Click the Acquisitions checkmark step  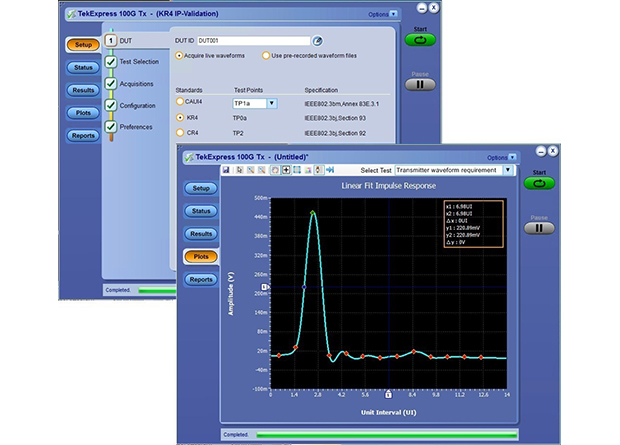point(111,84)
